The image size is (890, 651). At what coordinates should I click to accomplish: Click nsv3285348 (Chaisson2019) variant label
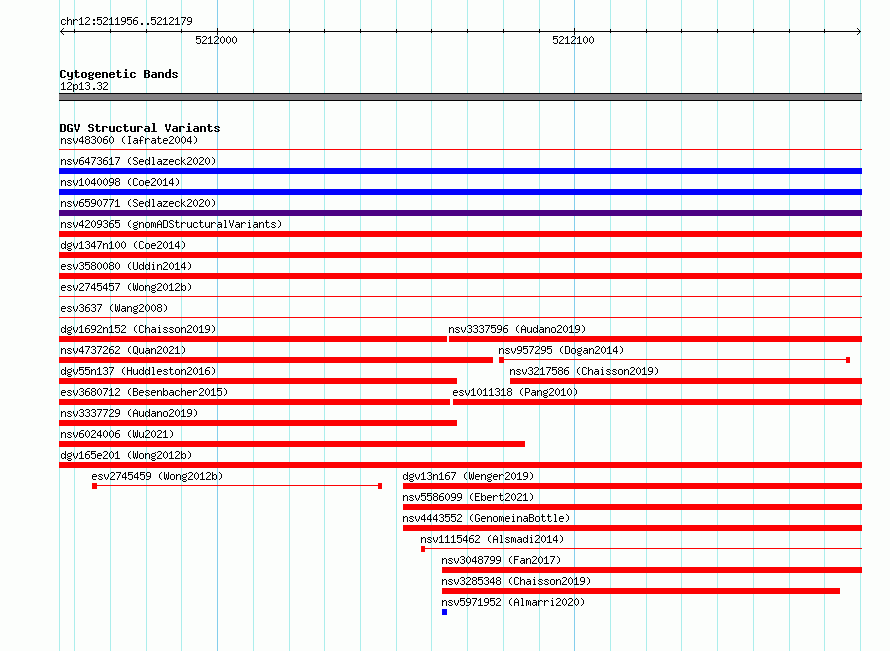click(516, 581)
